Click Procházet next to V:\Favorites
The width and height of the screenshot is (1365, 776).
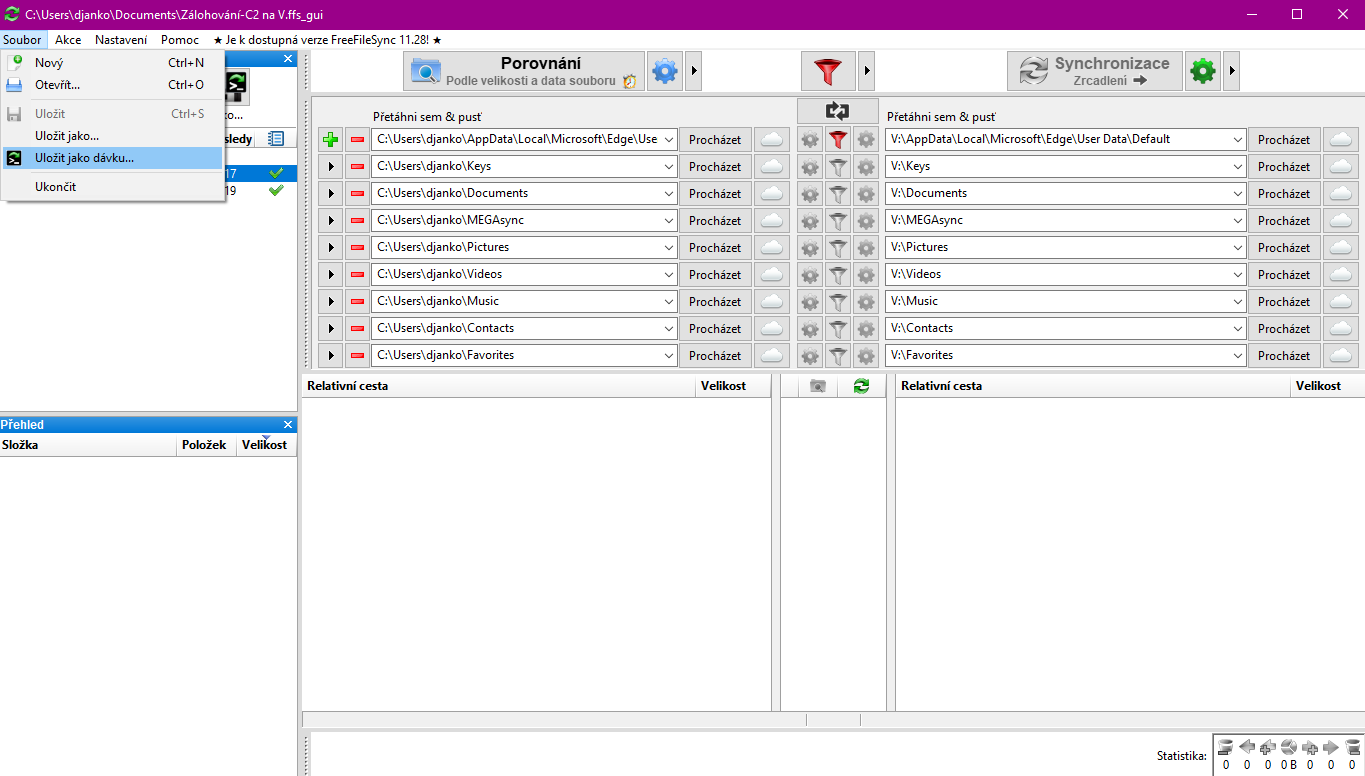[1283, 356]
